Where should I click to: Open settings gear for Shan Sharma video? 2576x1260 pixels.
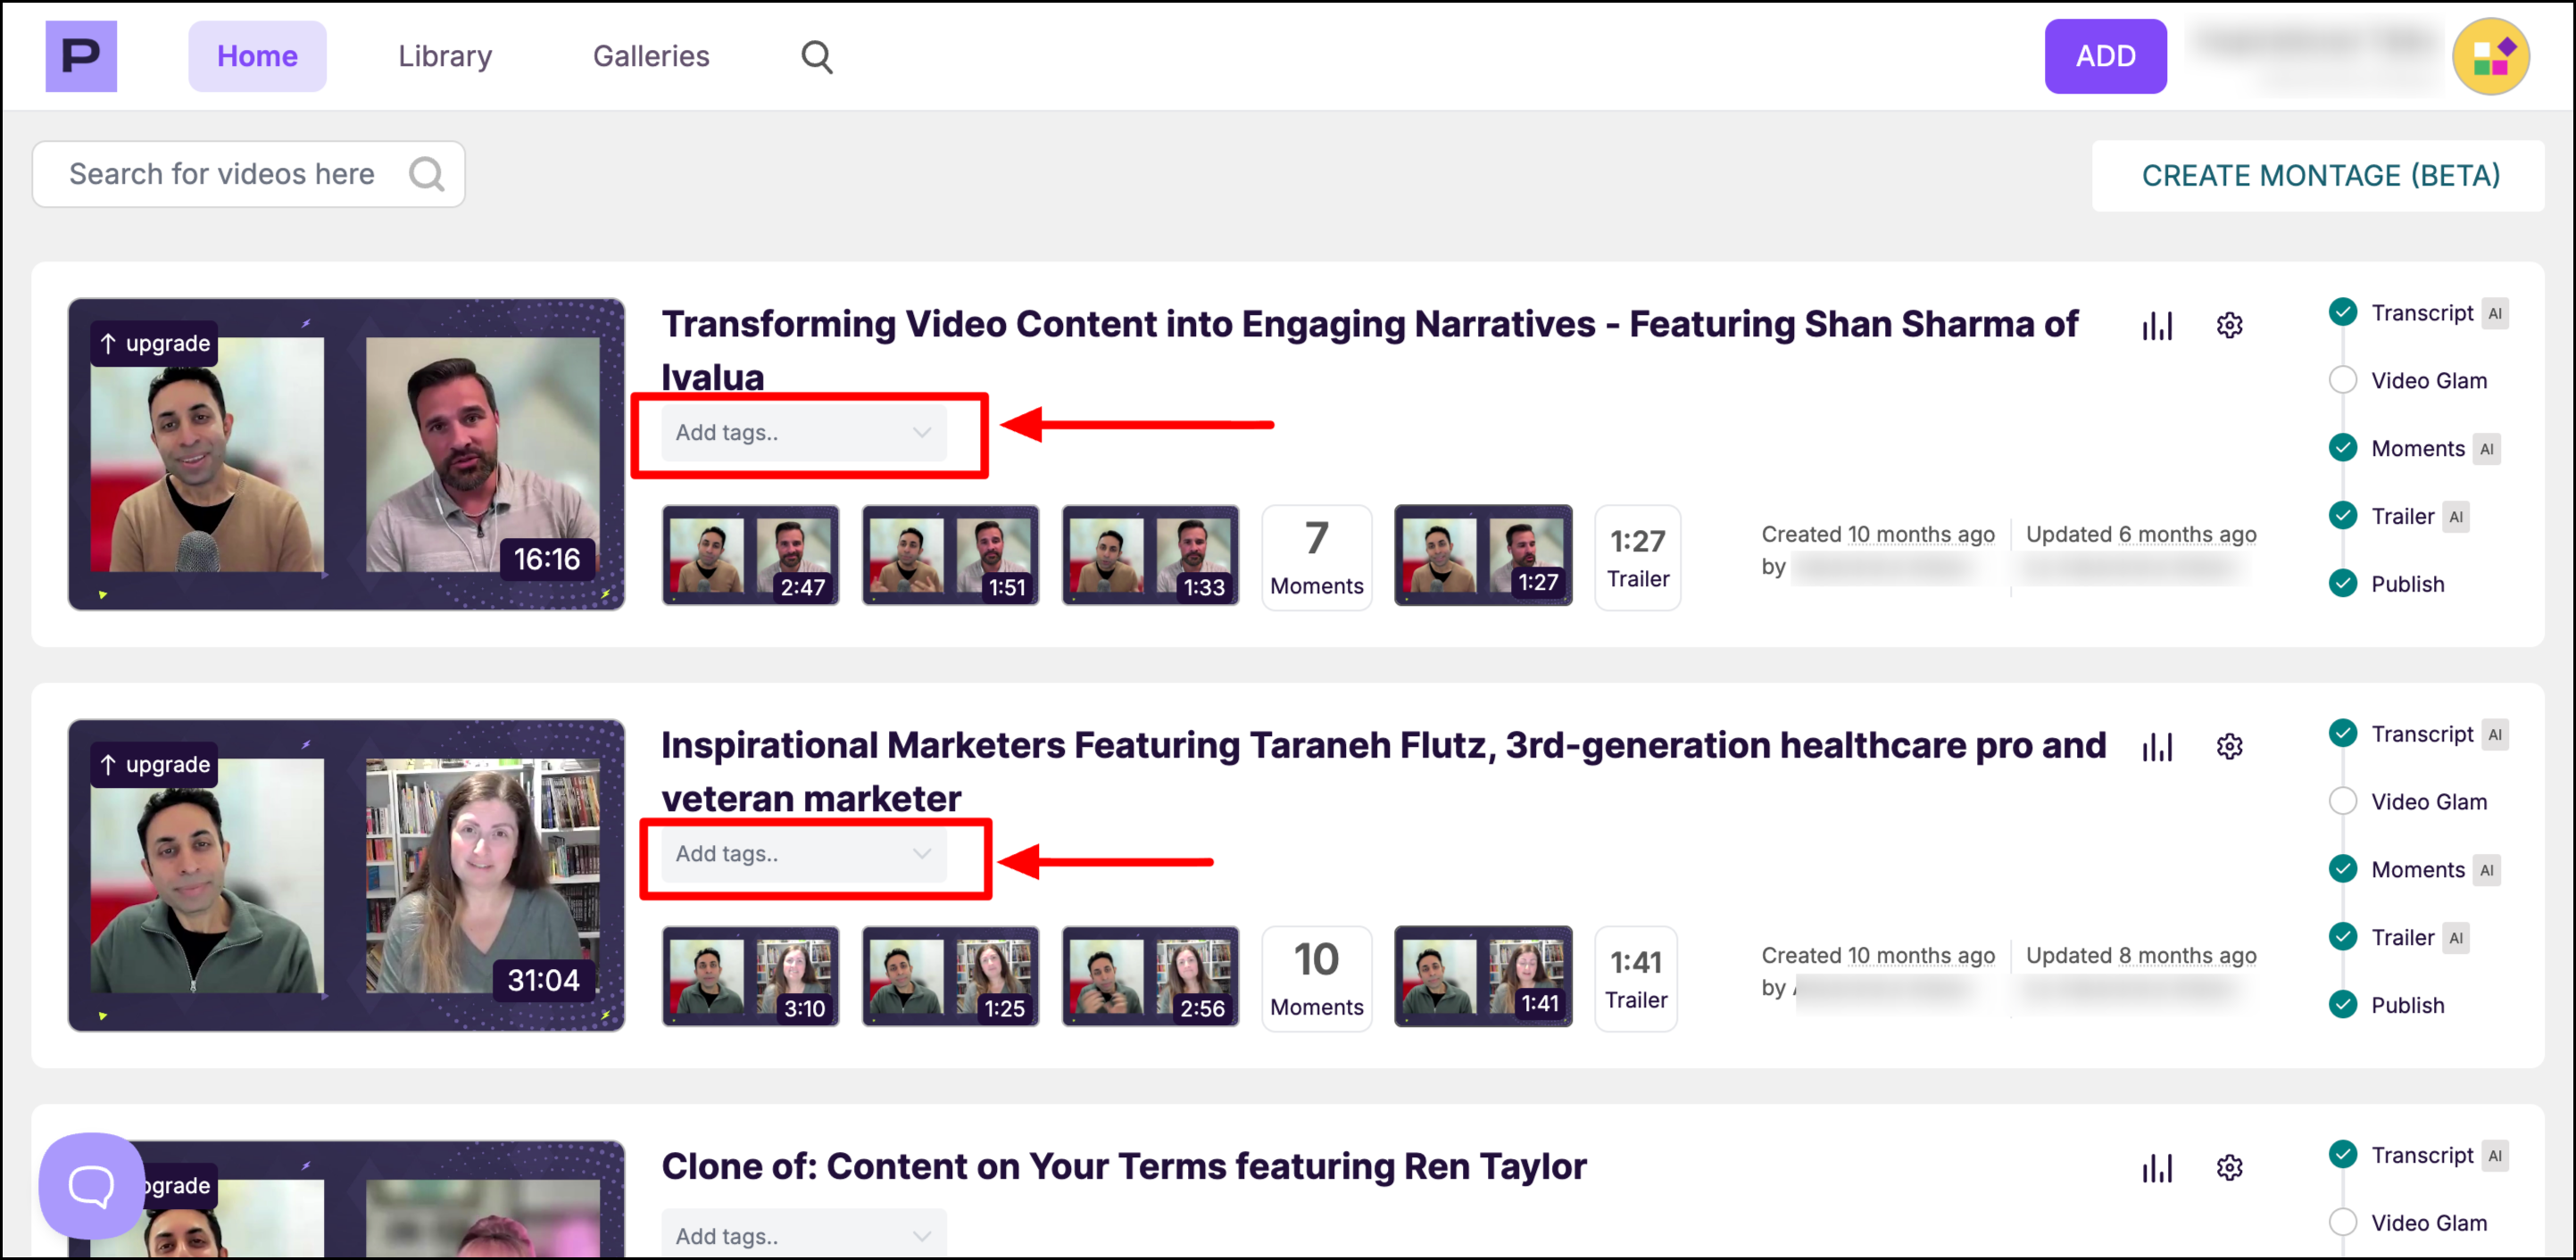(x=2229, y=325)
